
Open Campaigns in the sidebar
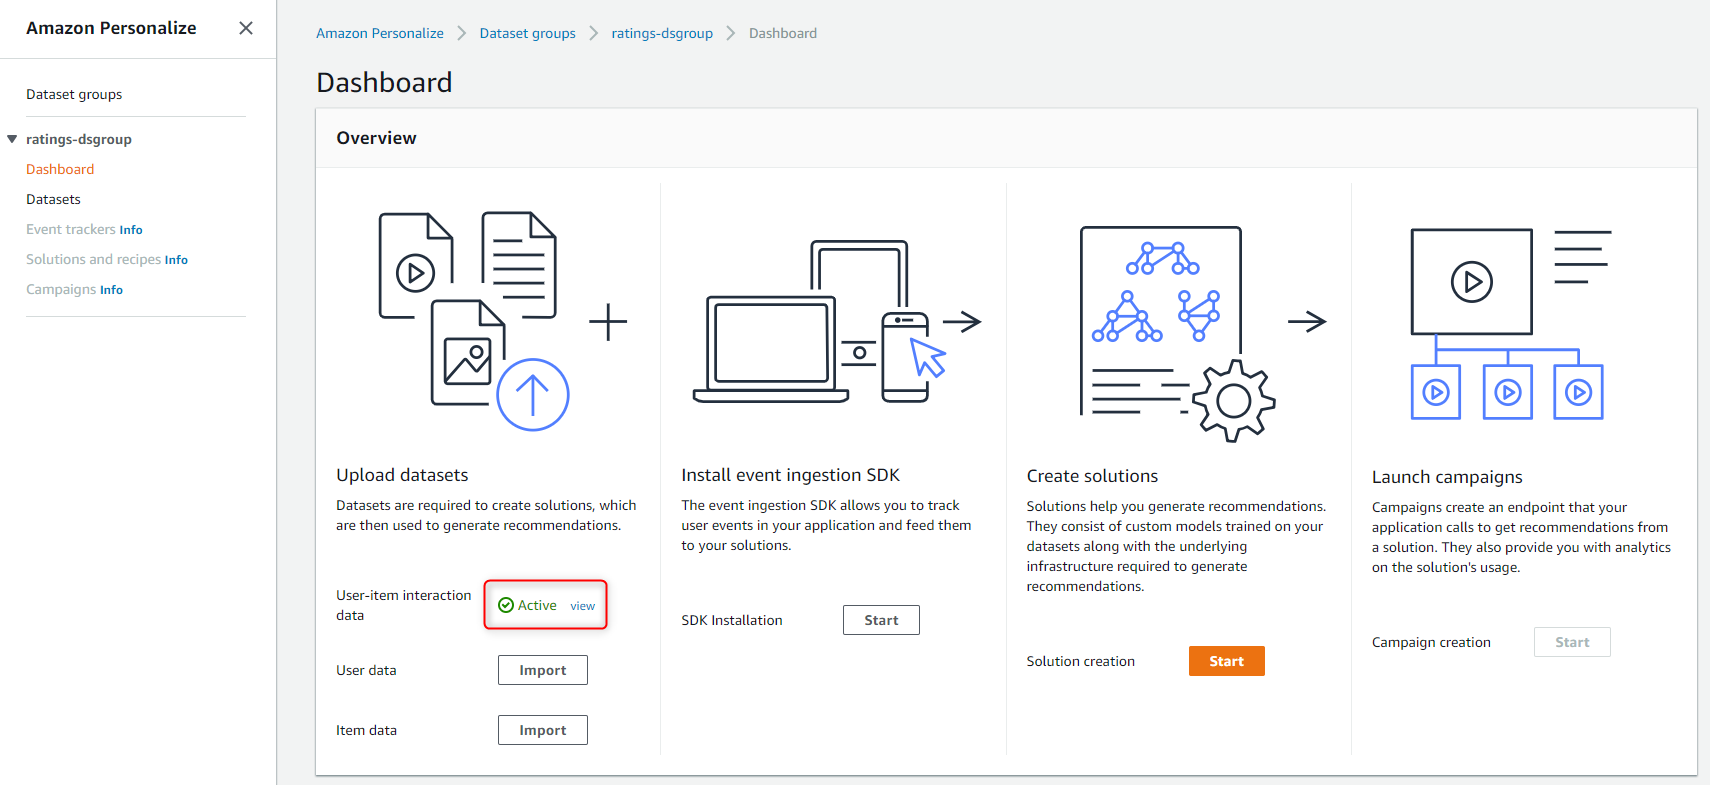pyautogui.click(x=61, y=289)
